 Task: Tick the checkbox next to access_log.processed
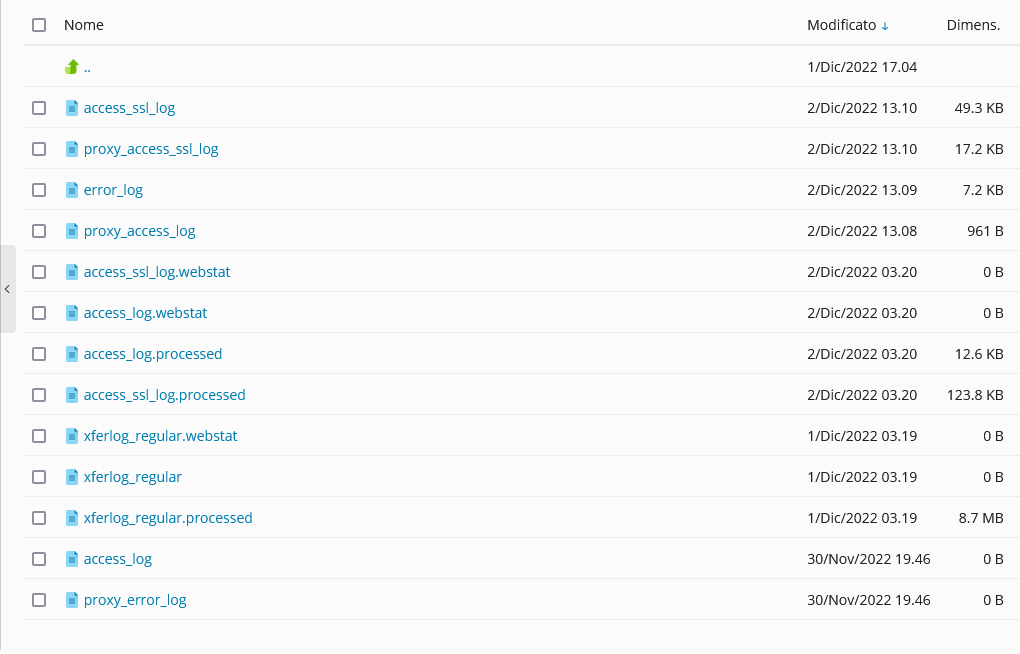click(x=39, y=354)
